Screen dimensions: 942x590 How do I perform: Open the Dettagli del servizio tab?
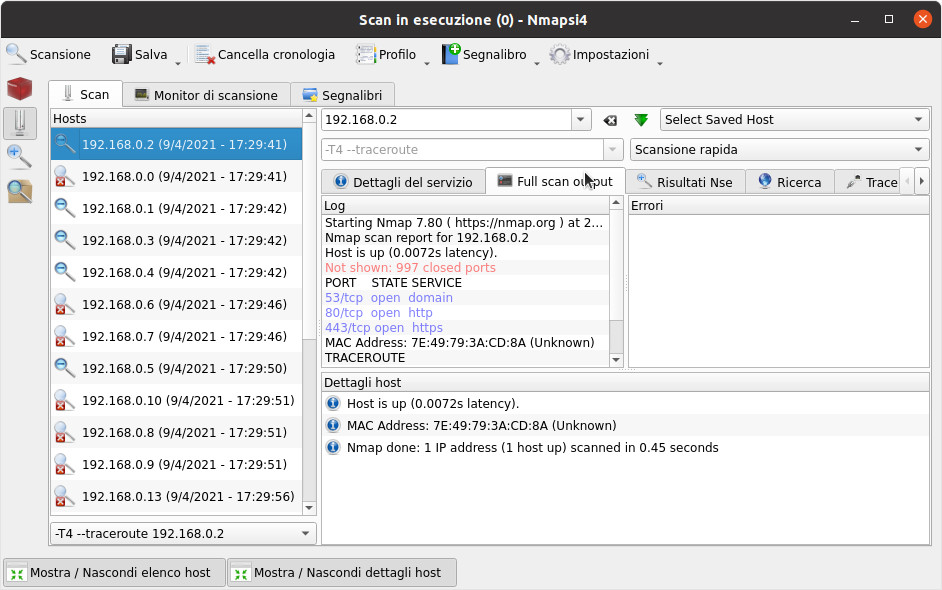[x=403, y=182]
